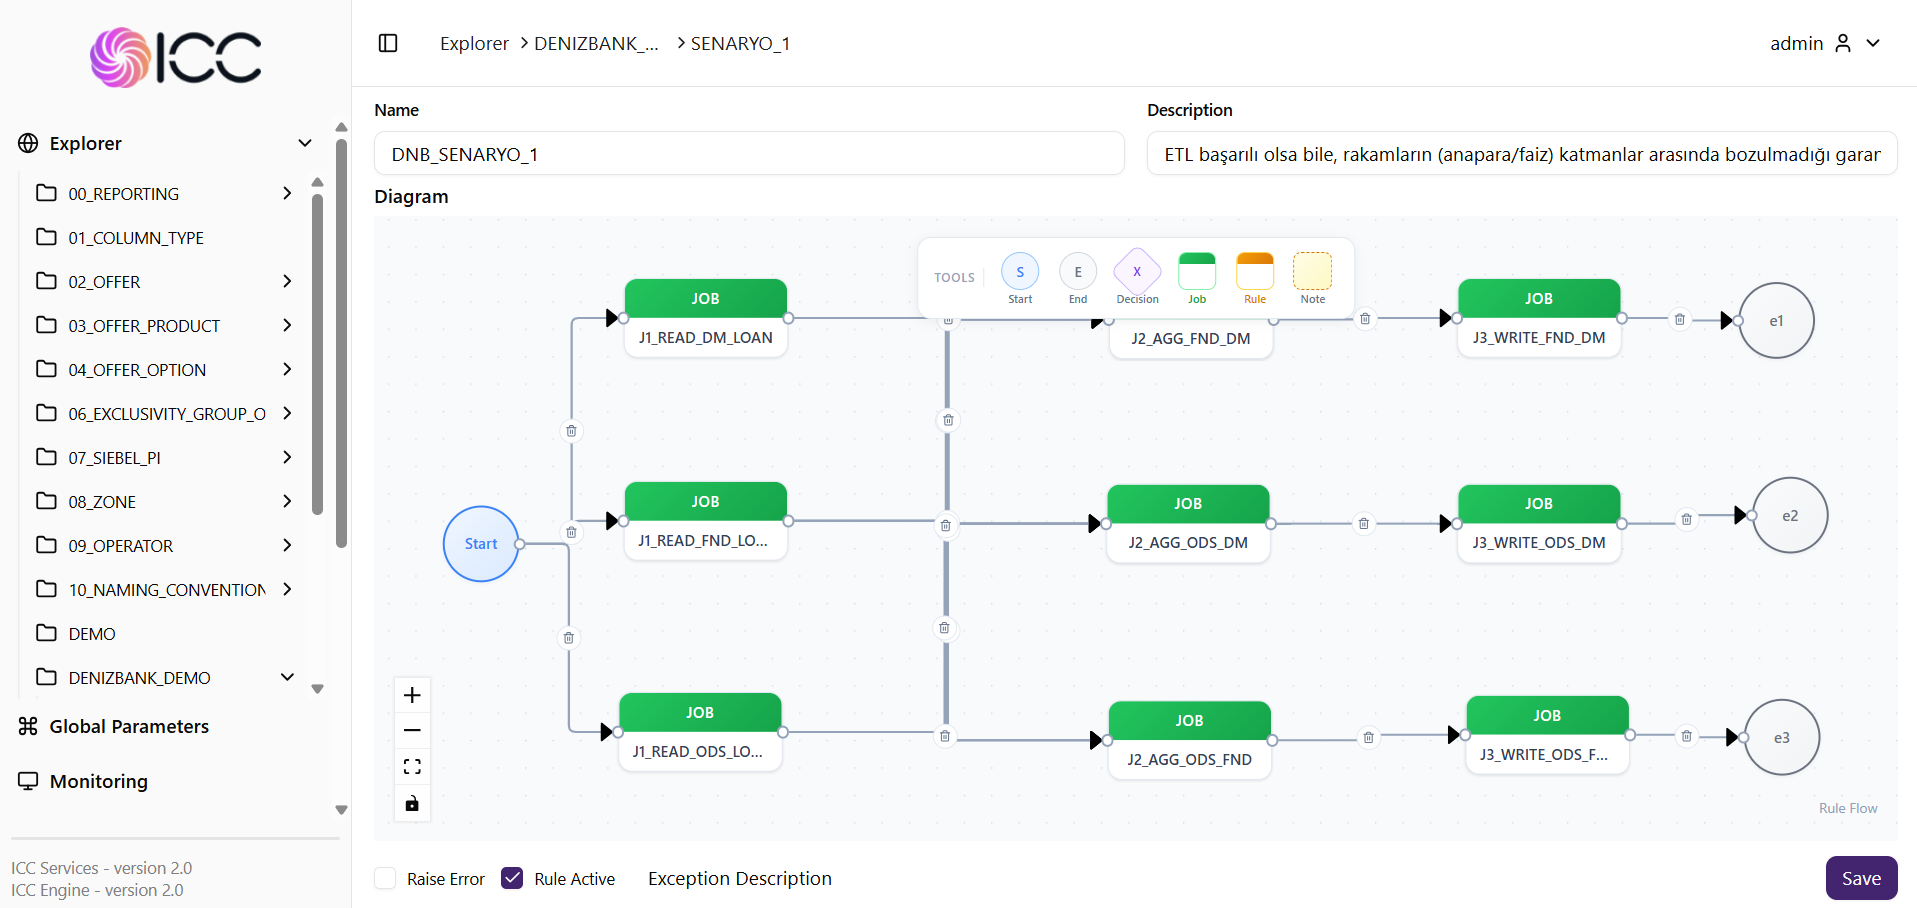Choose the Rule tool icon

point(1254,272)
